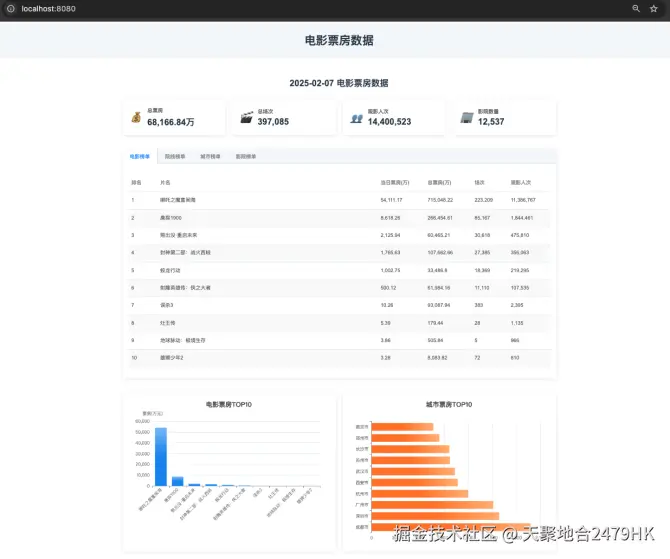Click the 54,111.17 daily box office cell
Viewport: 670px width, 559px height.
pyautogui.click(x=391, y=200)
